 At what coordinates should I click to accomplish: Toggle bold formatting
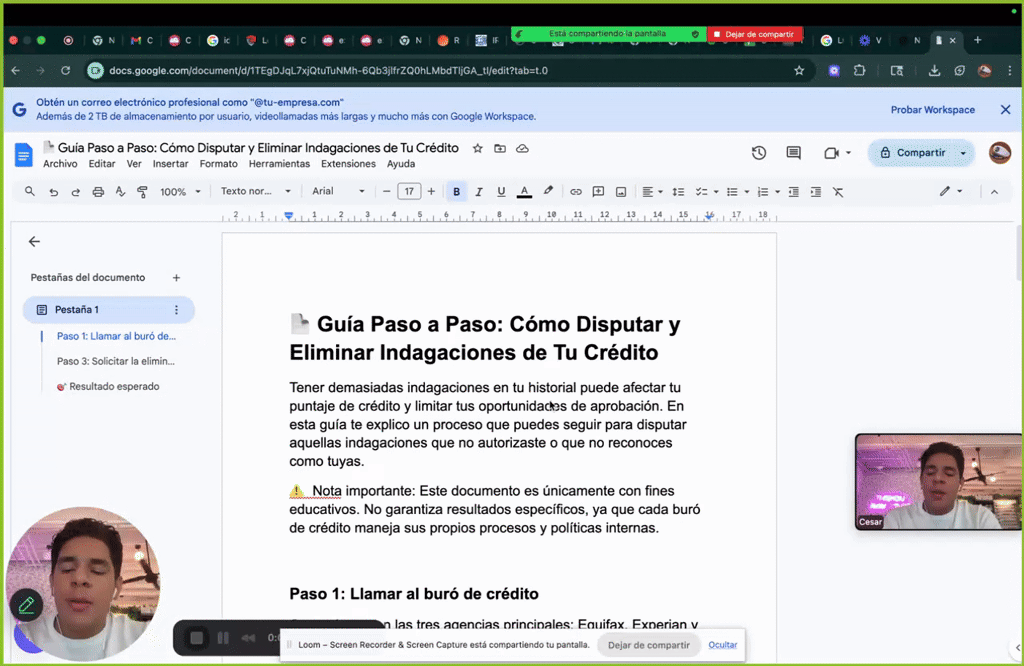point(456,191)
